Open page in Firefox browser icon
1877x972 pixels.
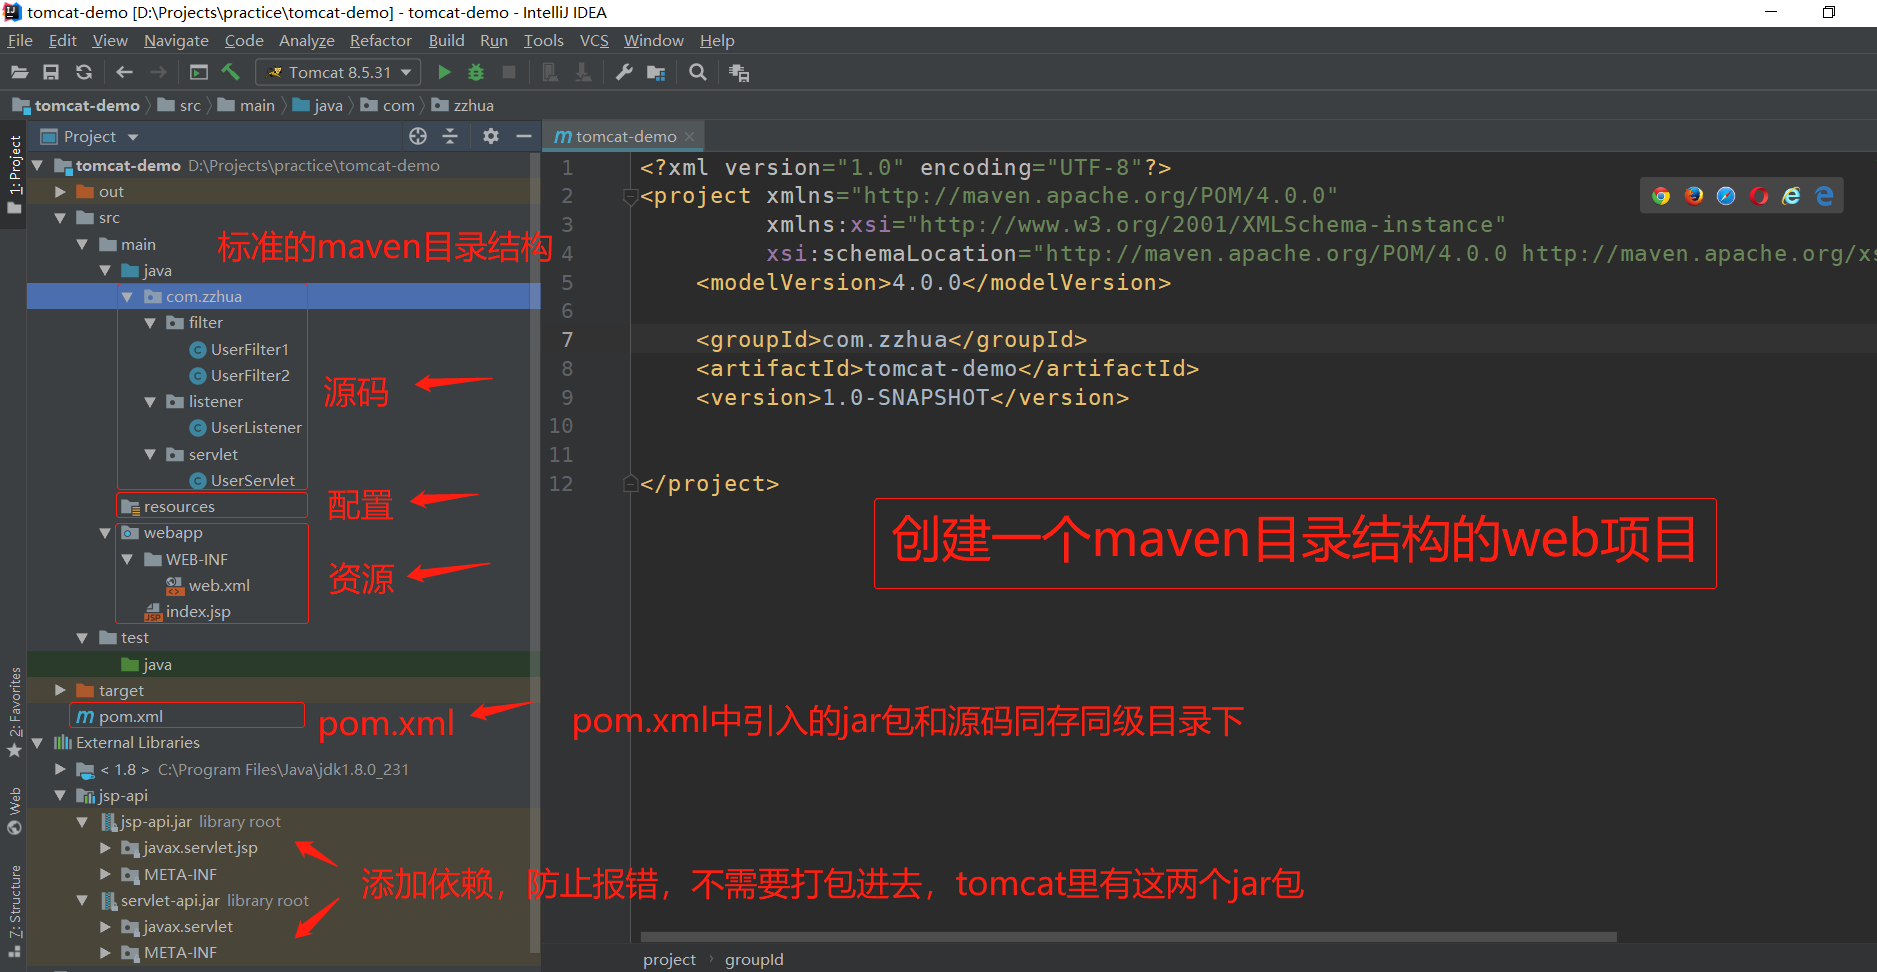[1694, 196]
